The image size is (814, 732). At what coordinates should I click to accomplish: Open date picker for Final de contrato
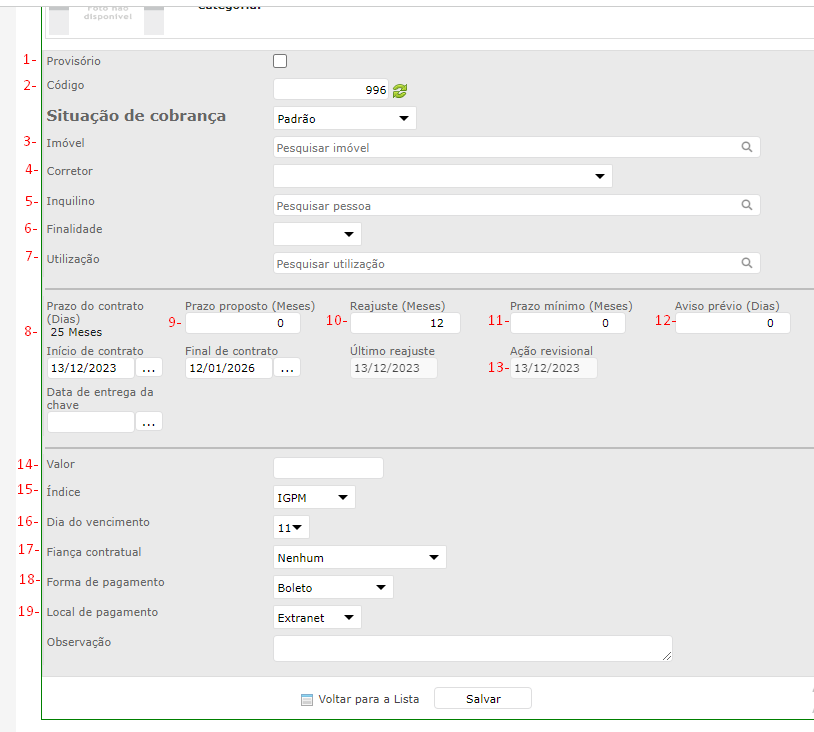[287, 368]
